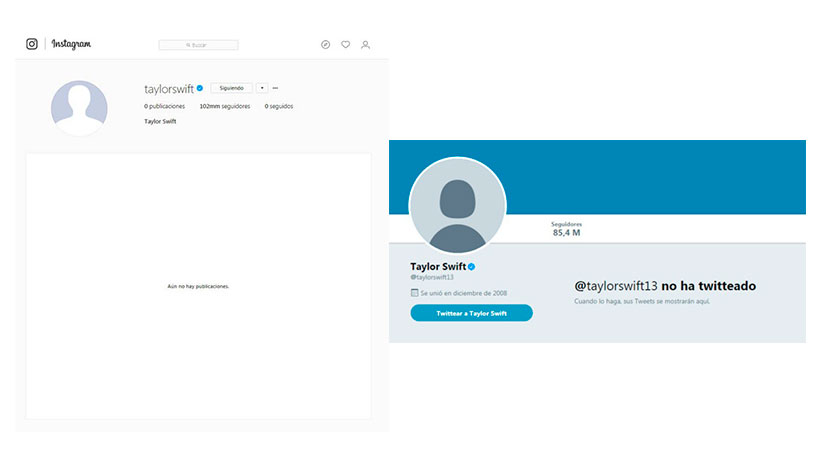Viewport: 830px width, 467px height.
Task: Click the Taylor Swift name under Instagram stats
Action: [x=160, y=121]
